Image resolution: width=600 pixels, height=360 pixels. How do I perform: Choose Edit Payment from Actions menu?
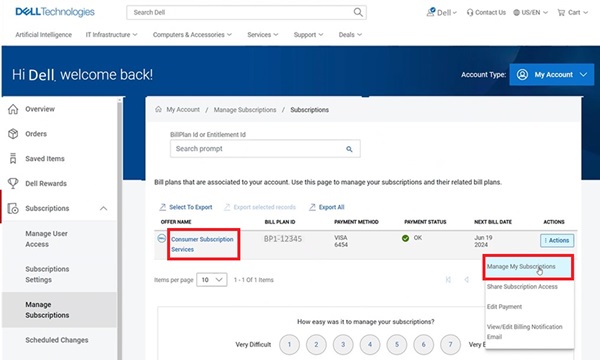[x=504, y=306]
